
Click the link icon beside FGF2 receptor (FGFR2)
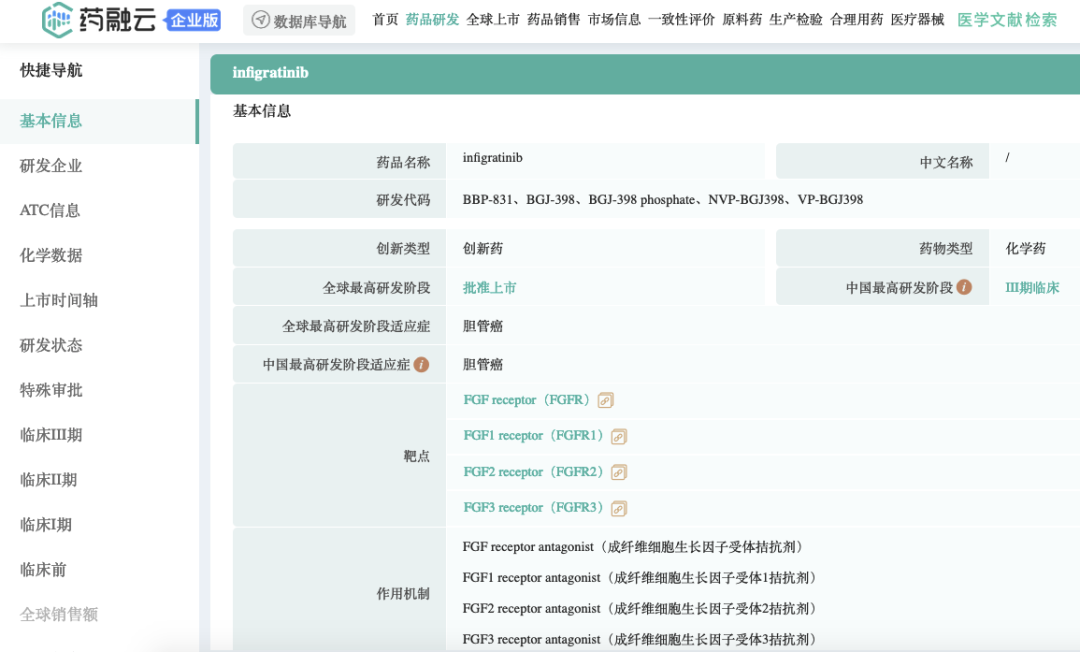pos(618,472)
